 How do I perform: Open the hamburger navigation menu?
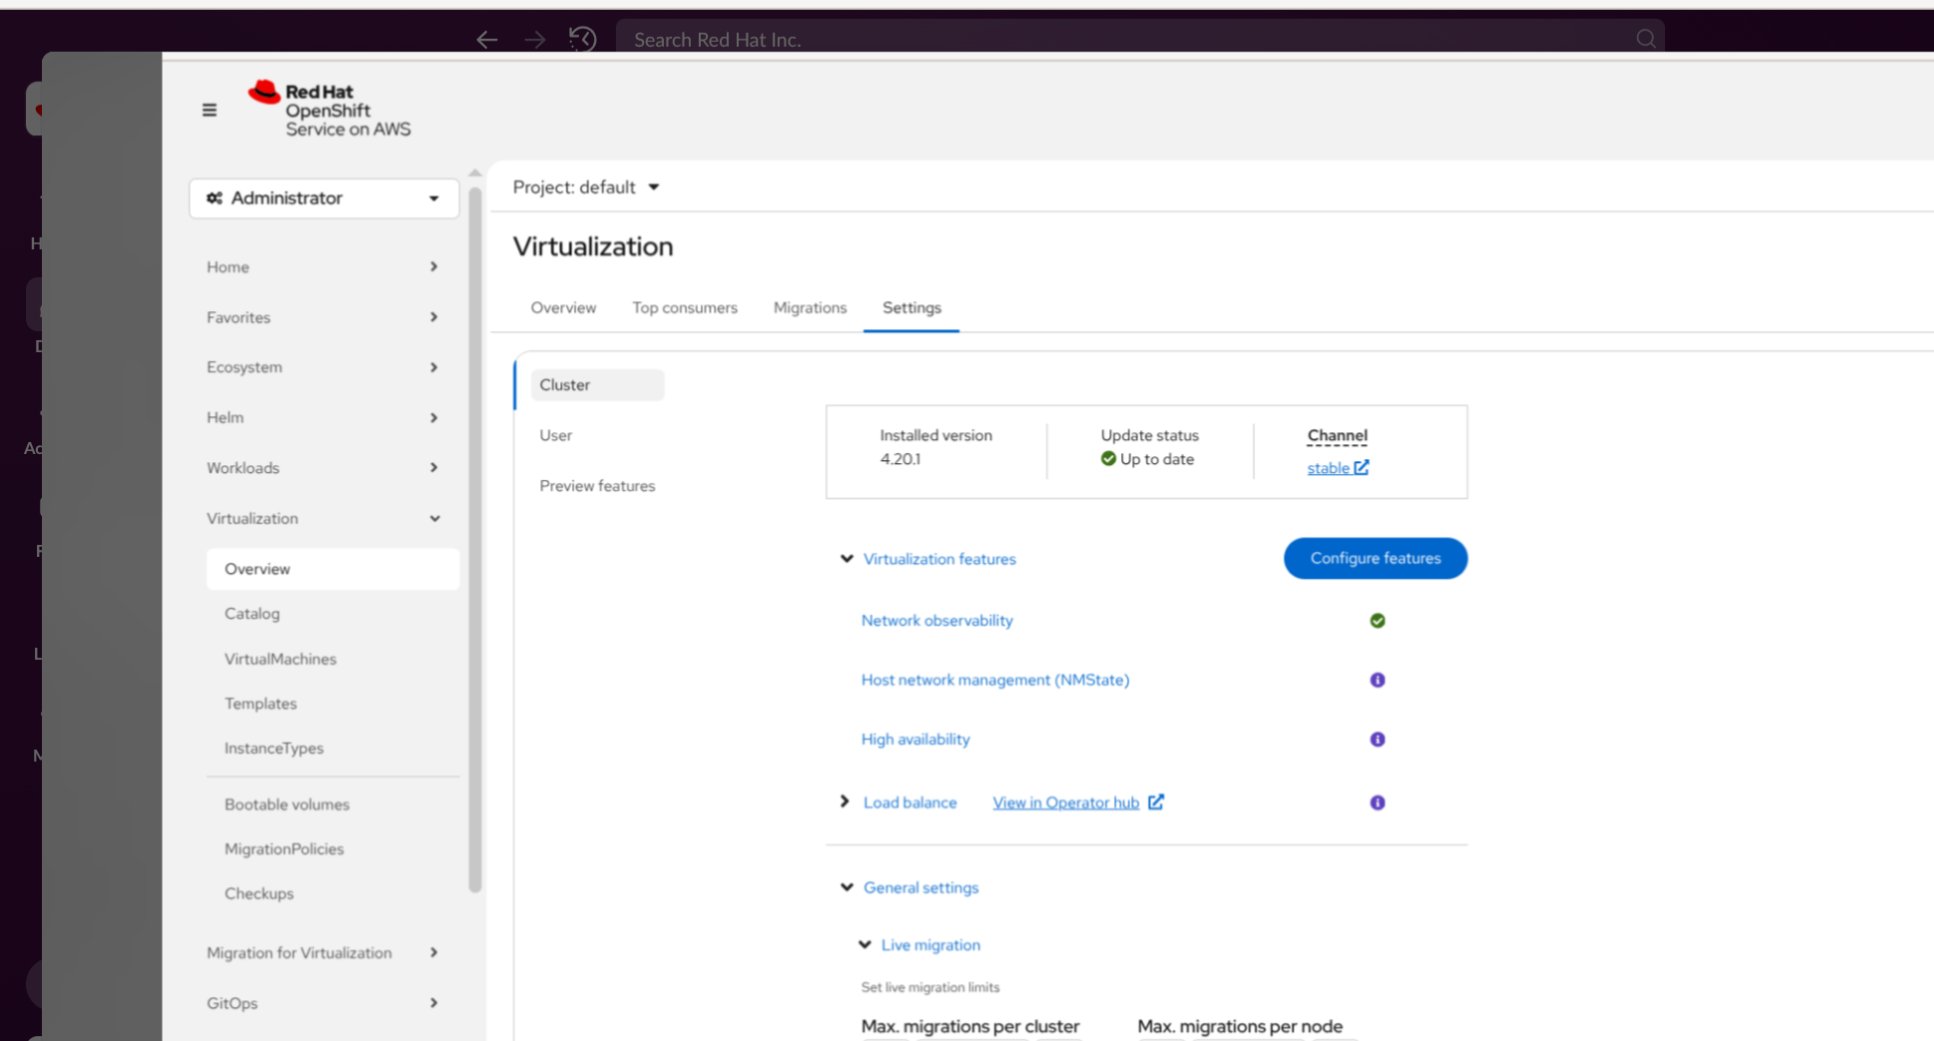(x=209, y=110)
